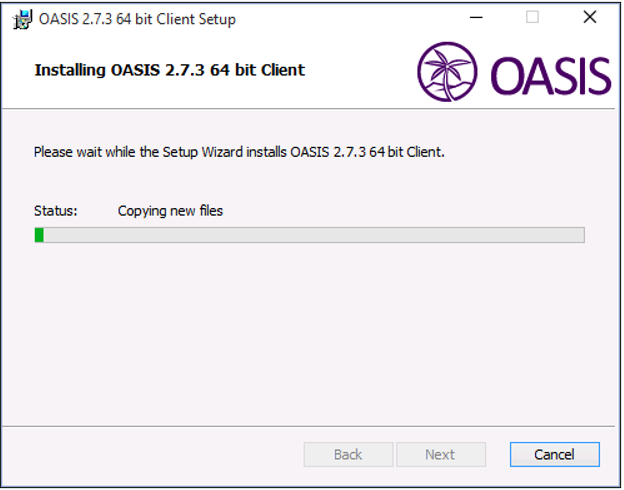Click the 'Please wait while the Setup Wizard' message

click(239, 152)
